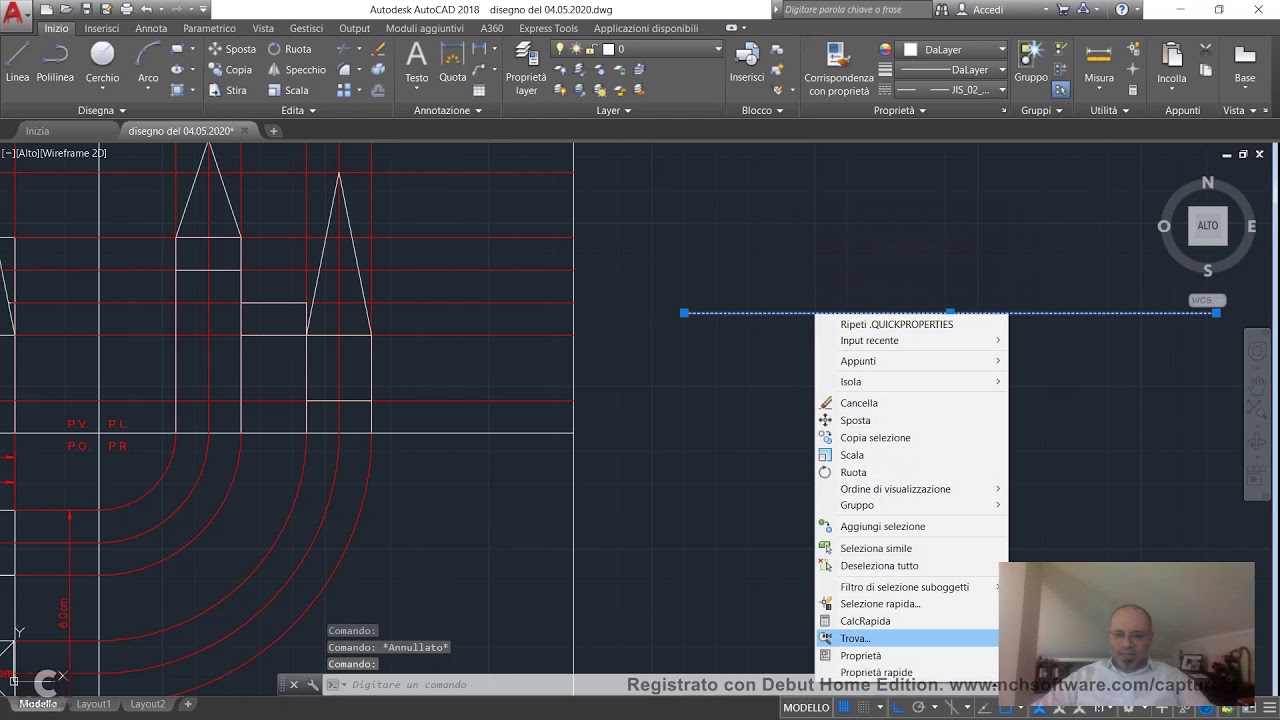Switch to the Annota ribbon tab
The width and height of the screenshot is (1280, 720).
click(151, 28)
